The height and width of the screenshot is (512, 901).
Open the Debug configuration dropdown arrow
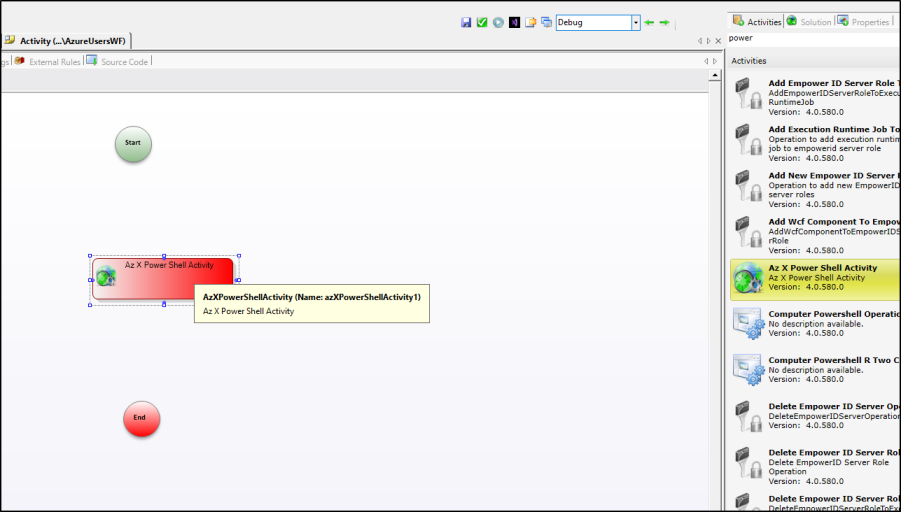pyautogui.click(x=636, y=22)
